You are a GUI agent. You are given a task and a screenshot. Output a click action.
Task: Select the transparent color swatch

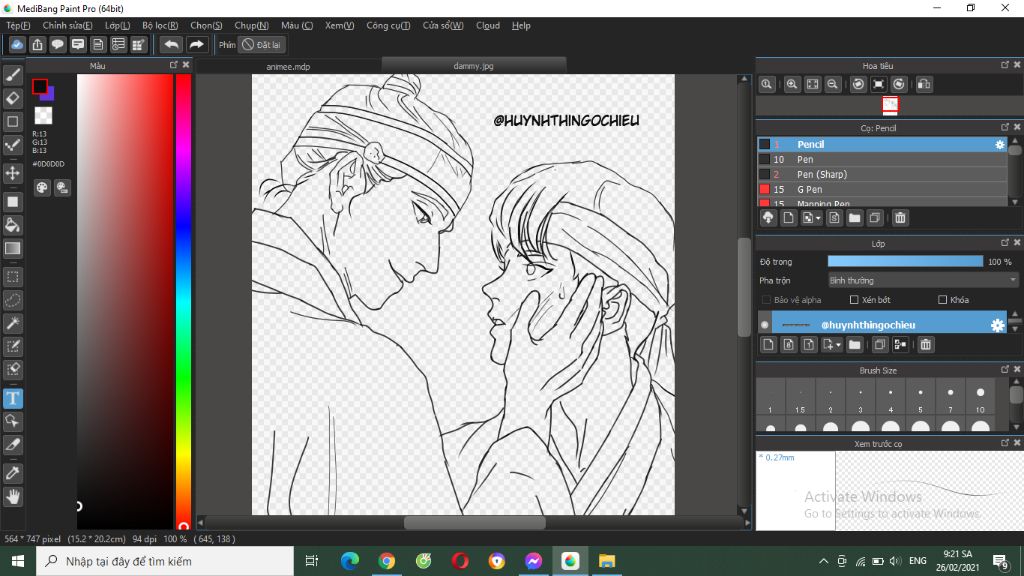pyautogui.click(x=43, y=116)
